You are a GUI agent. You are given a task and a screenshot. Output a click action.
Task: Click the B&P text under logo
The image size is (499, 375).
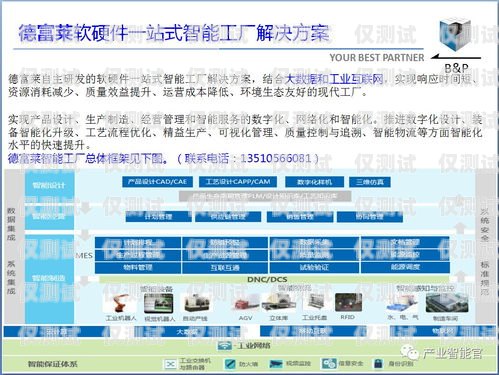point(456,68)
